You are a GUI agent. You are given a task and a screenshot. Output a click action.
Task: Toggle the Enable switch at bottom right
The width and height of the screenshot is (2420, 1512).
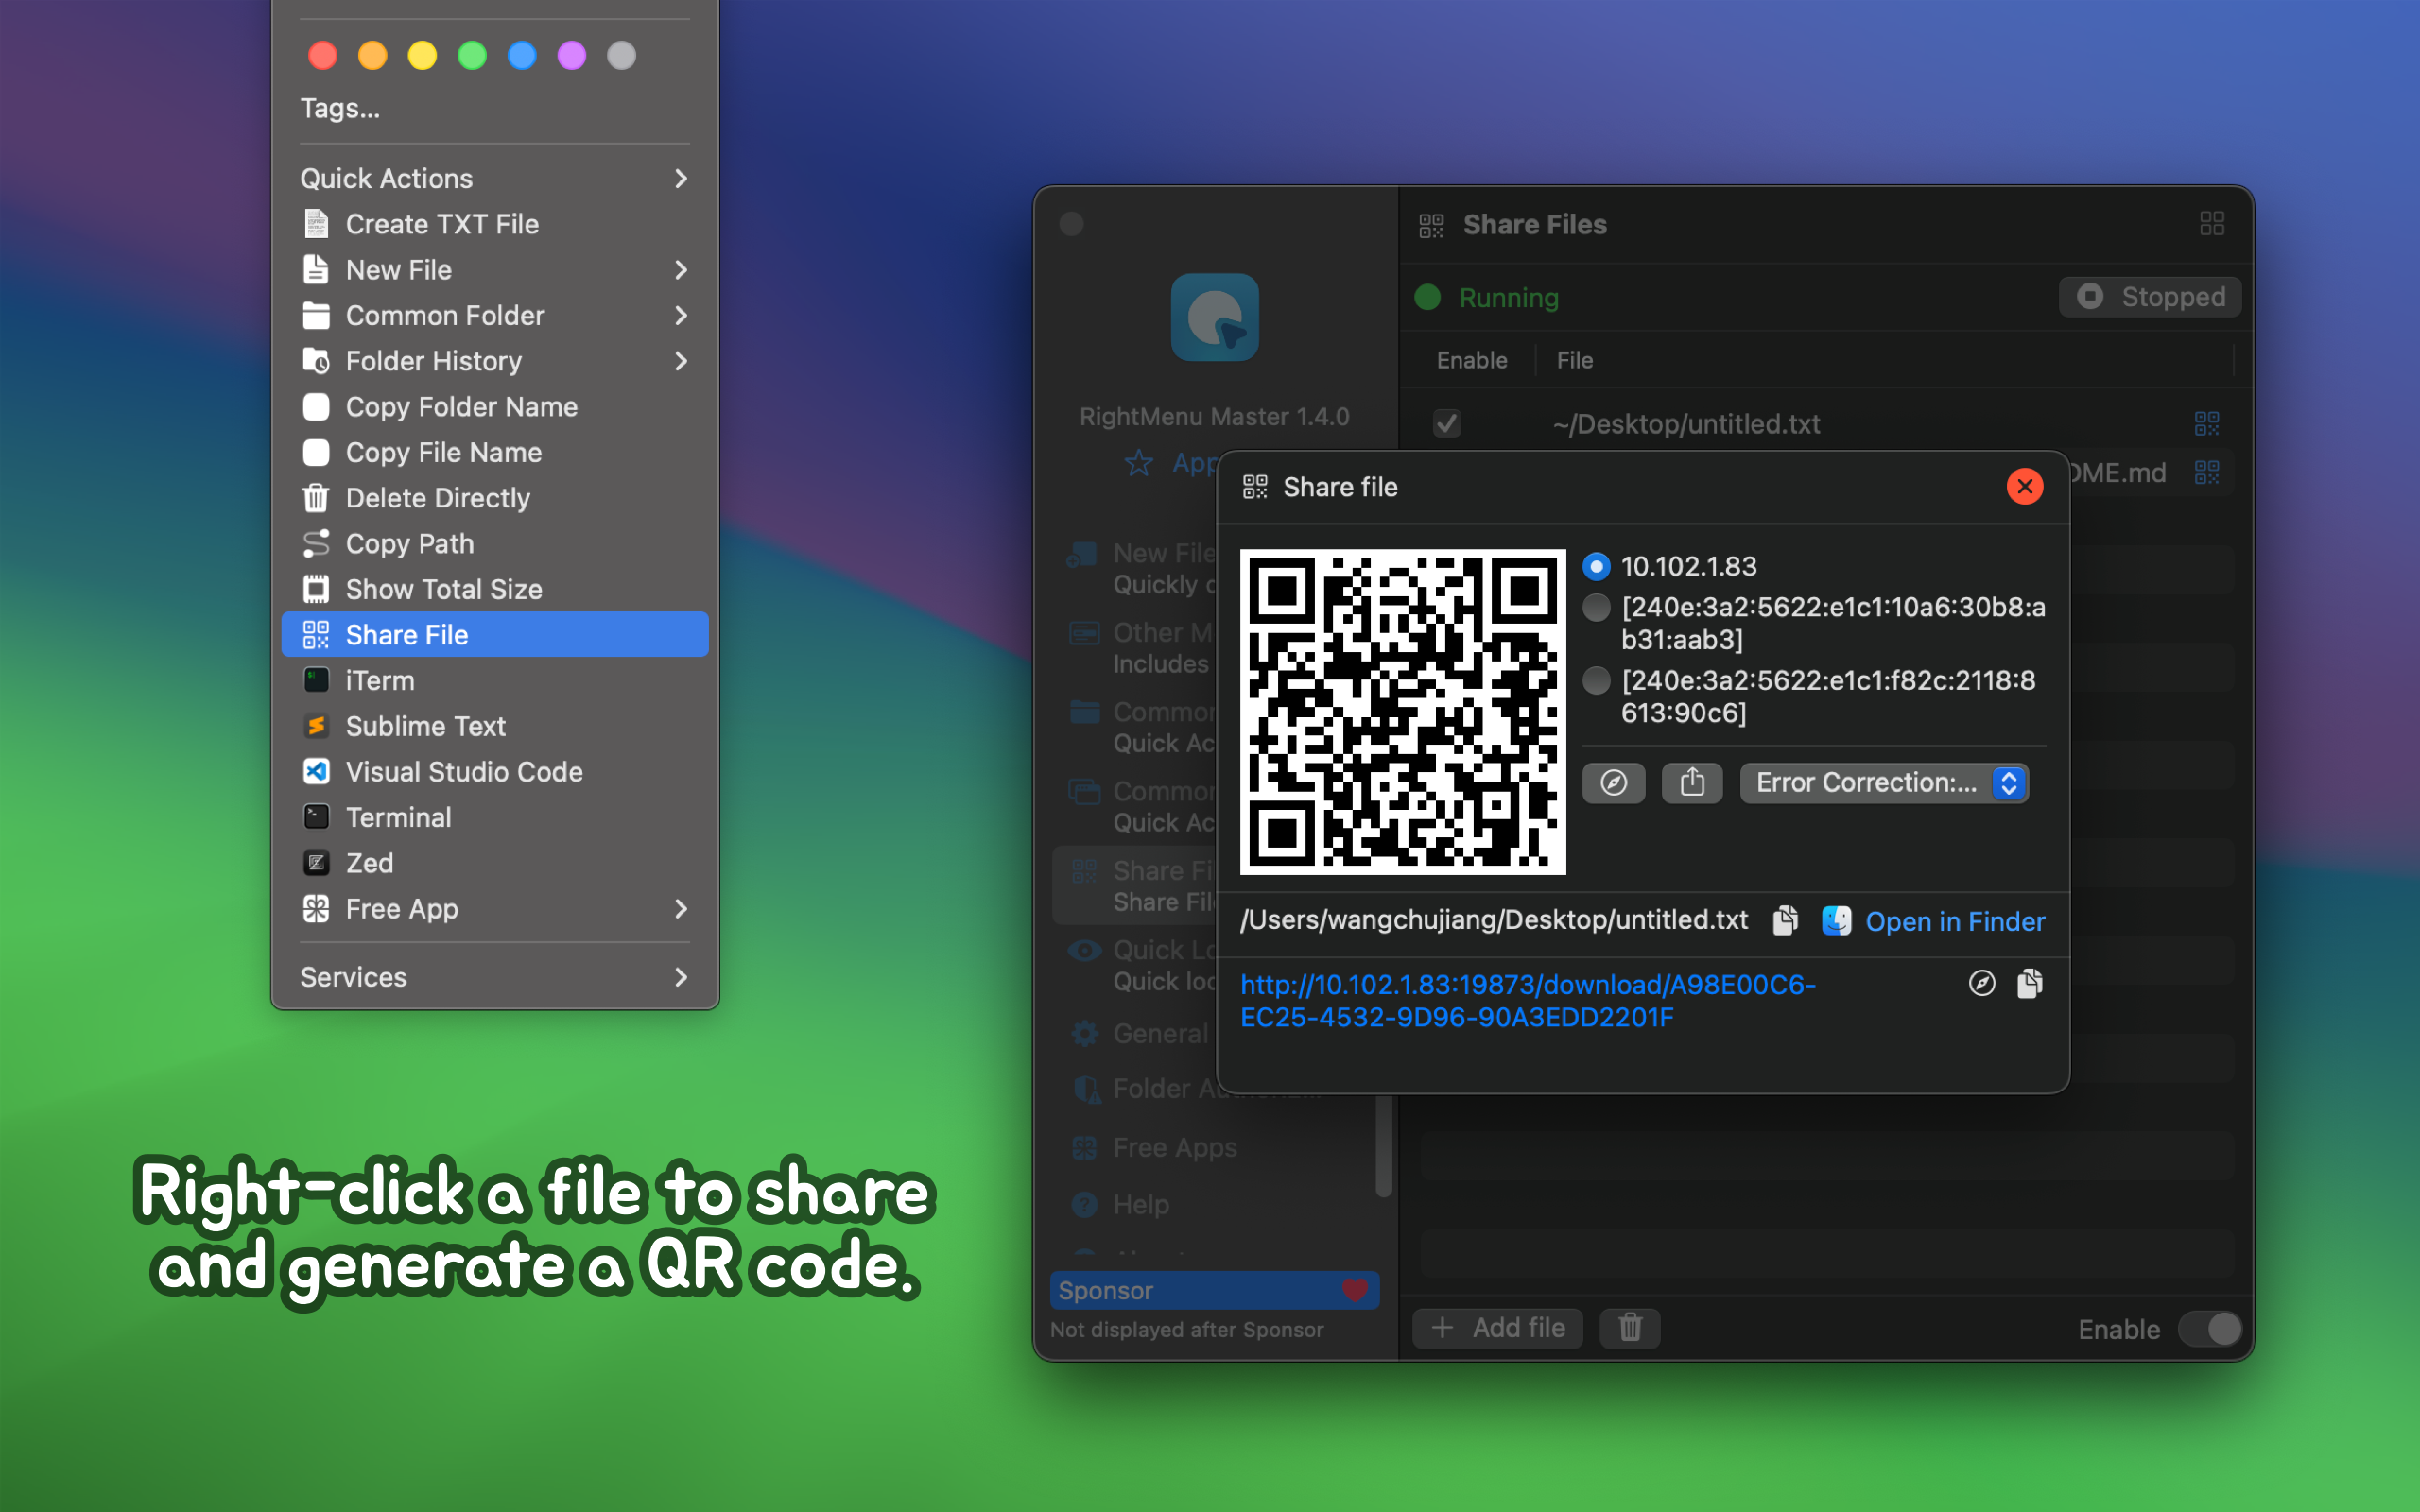click(2210, 1329)
